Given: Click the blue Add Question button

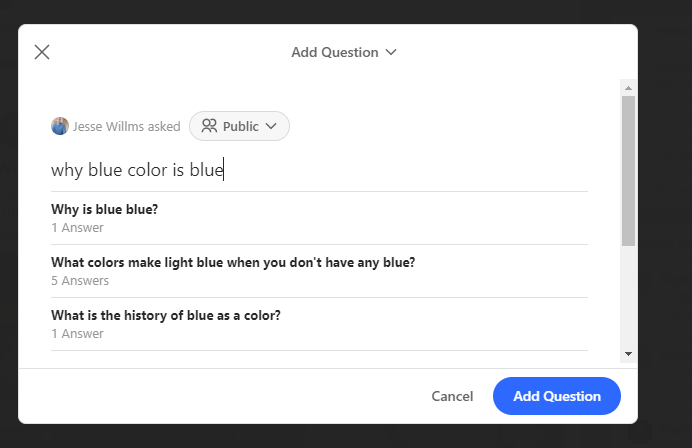Looking at the screenshot, I should pyautogui.click(x=557, y=396).
